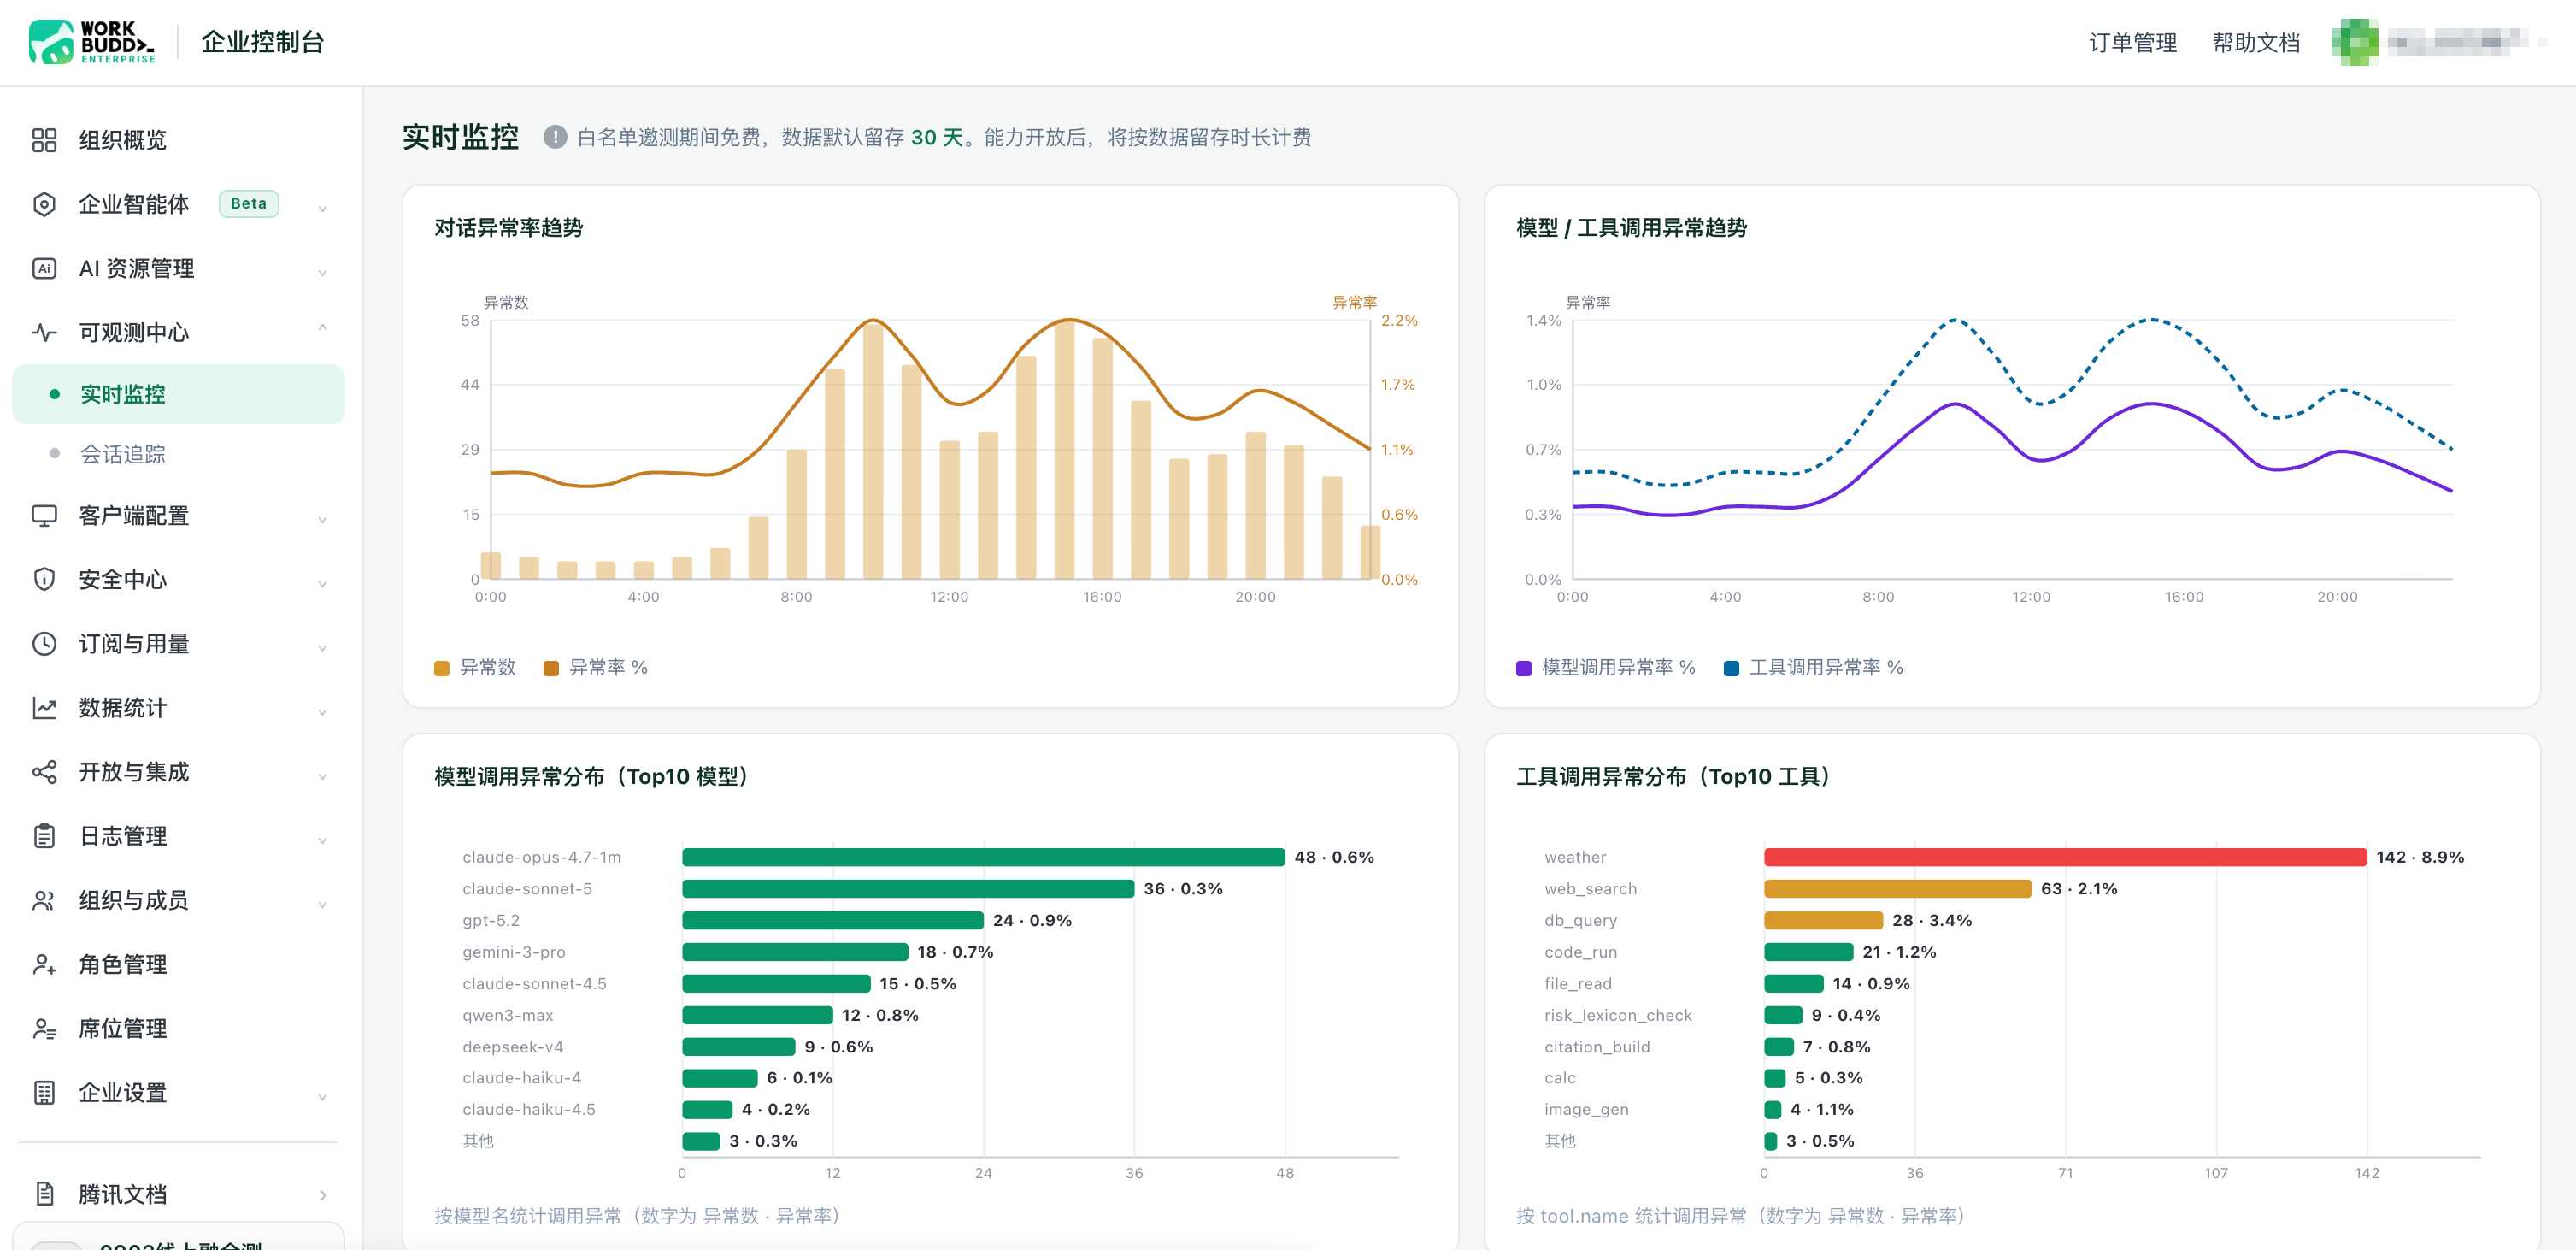Viewport: 2576px width, 1250px height.
Task: Click the WorkBuddy Enterprise logo
Action: [92, 42]
